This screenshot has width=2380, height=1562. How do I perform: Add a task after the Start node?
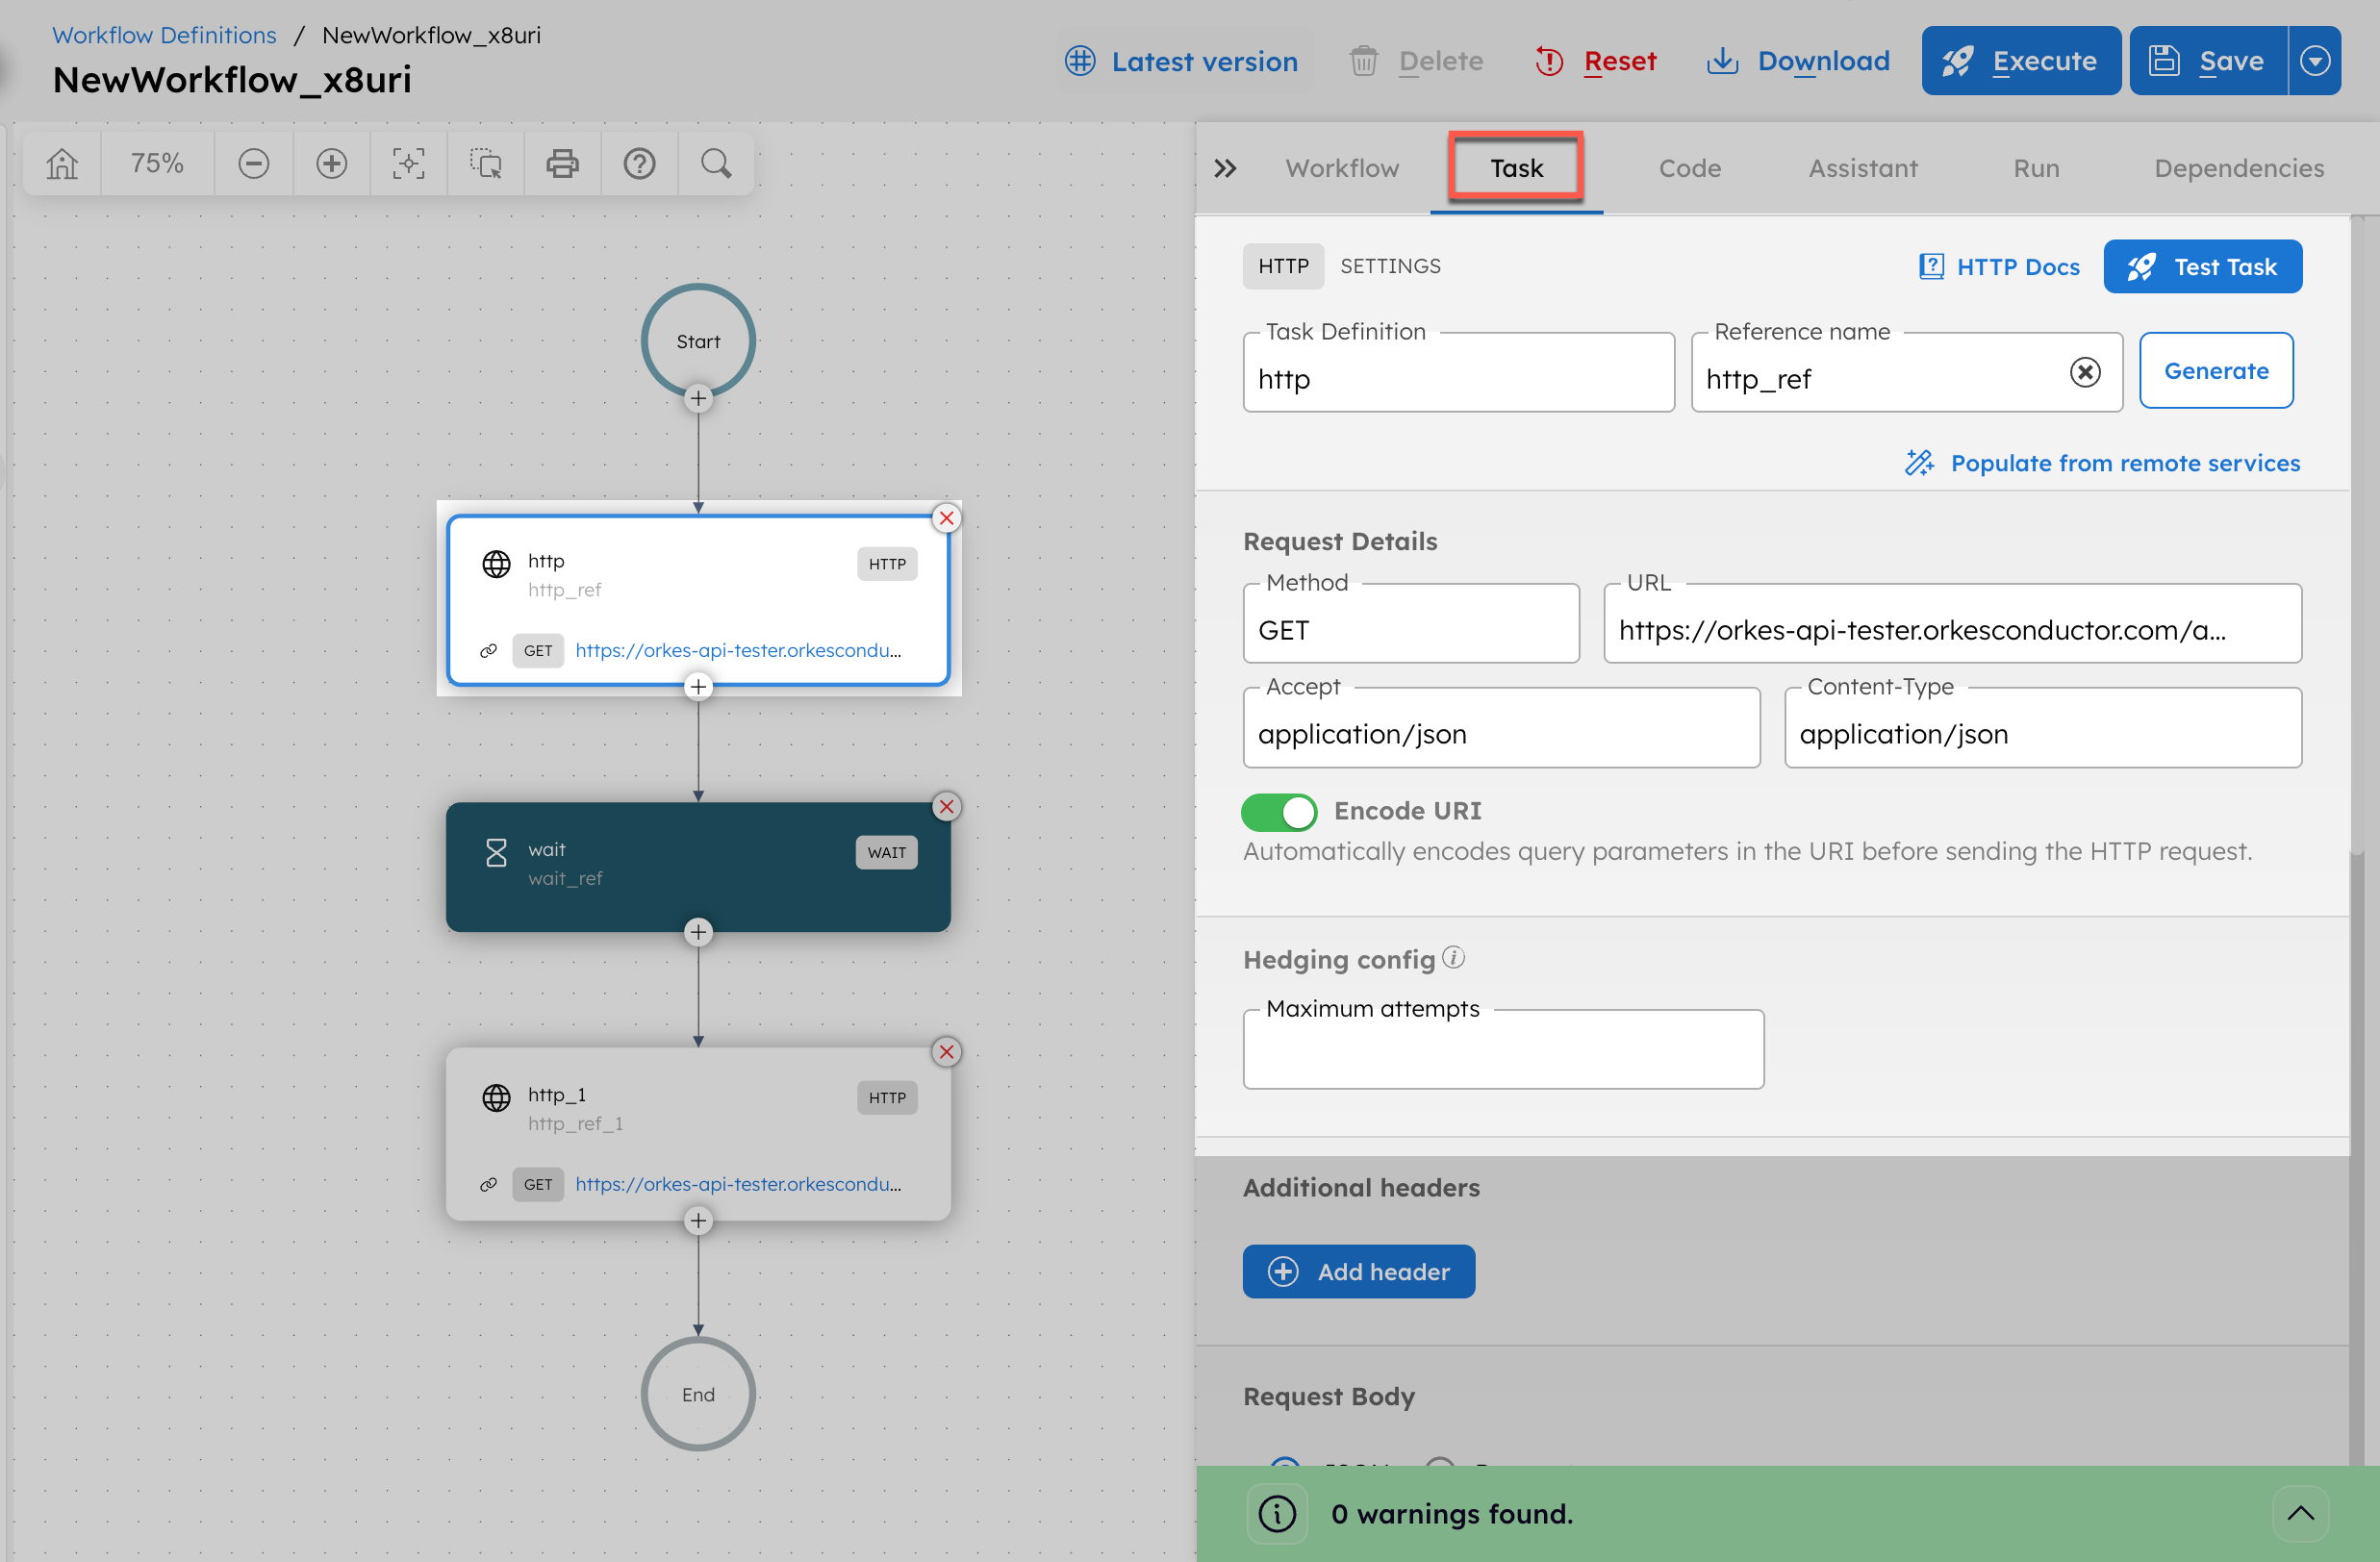pyautogui.click(x=698, y=398)
